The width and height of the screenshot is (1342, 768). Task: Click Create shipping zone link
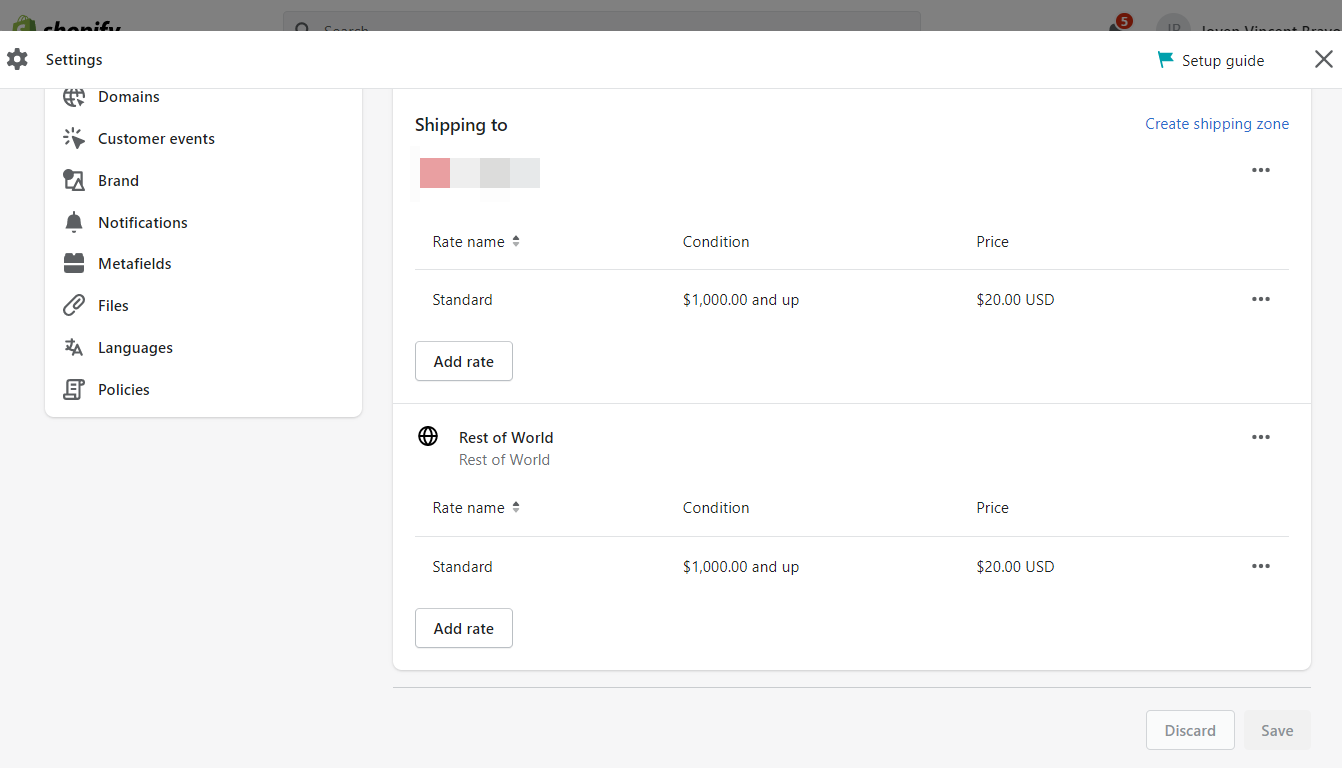1216,124
